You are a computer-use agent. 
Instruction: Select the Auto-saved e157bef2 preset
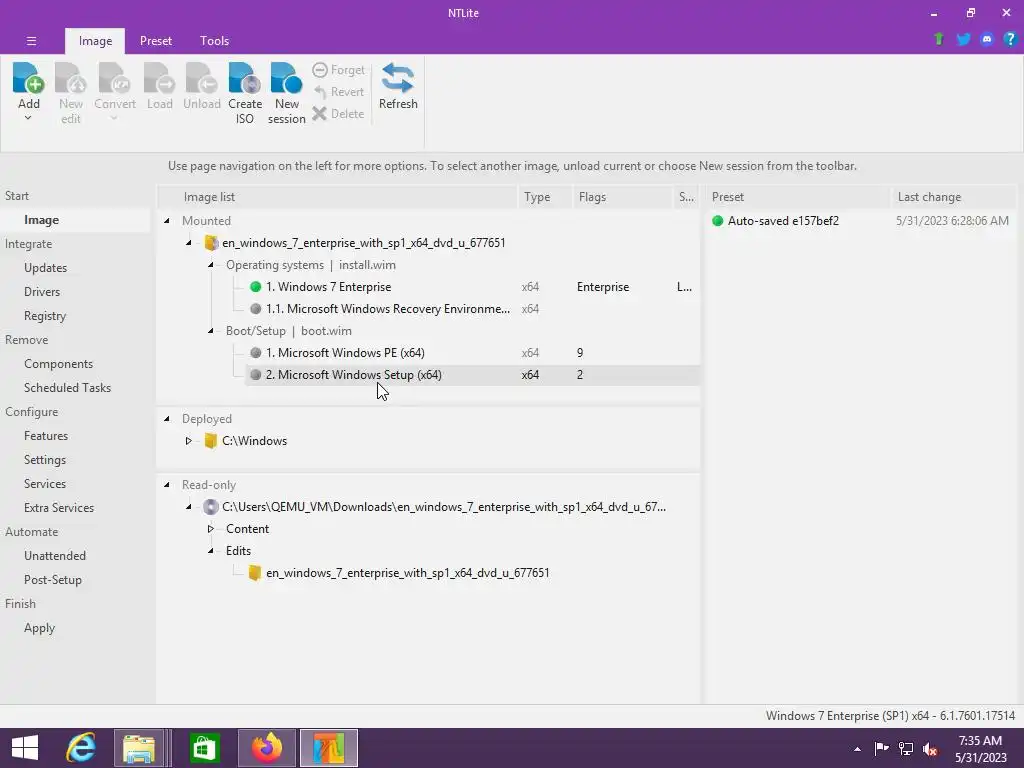pos(783,221)
